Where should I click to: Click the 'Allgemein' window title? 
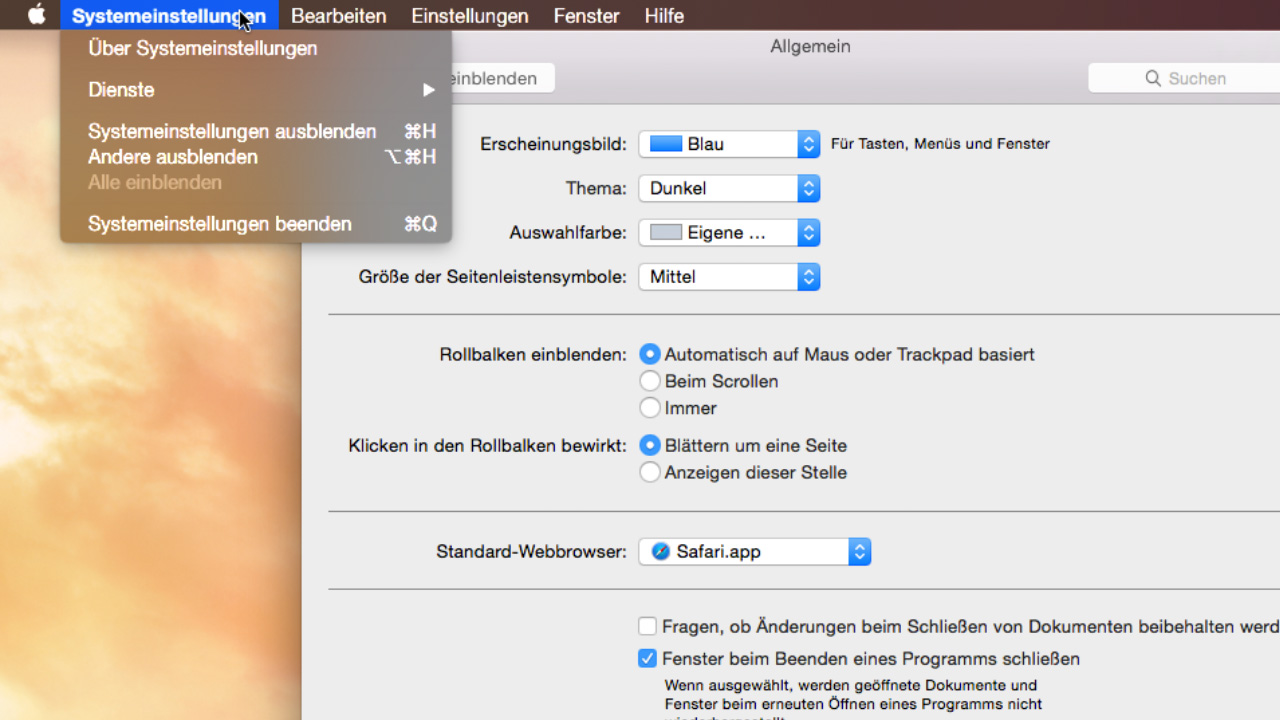(x=810, y=46)
